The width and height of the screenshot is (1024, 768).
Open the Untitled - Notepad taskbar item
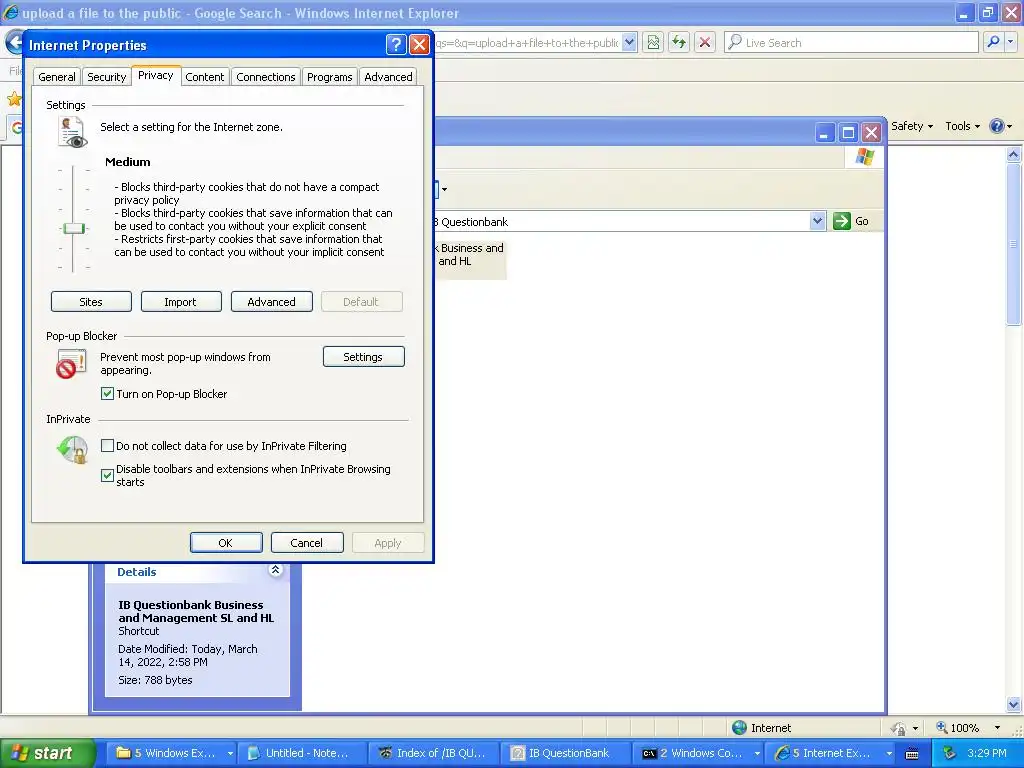point(301,753)
